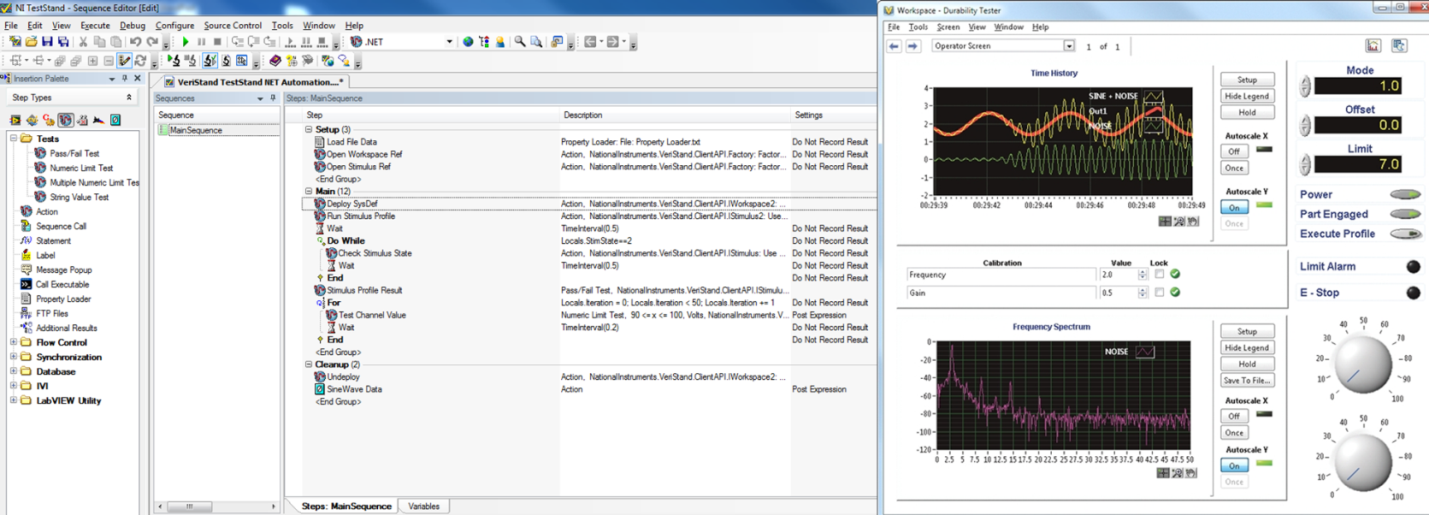1429x515 pixels.
Task: Expand the Flow Control step folder
Action: [x=14, y=342]
